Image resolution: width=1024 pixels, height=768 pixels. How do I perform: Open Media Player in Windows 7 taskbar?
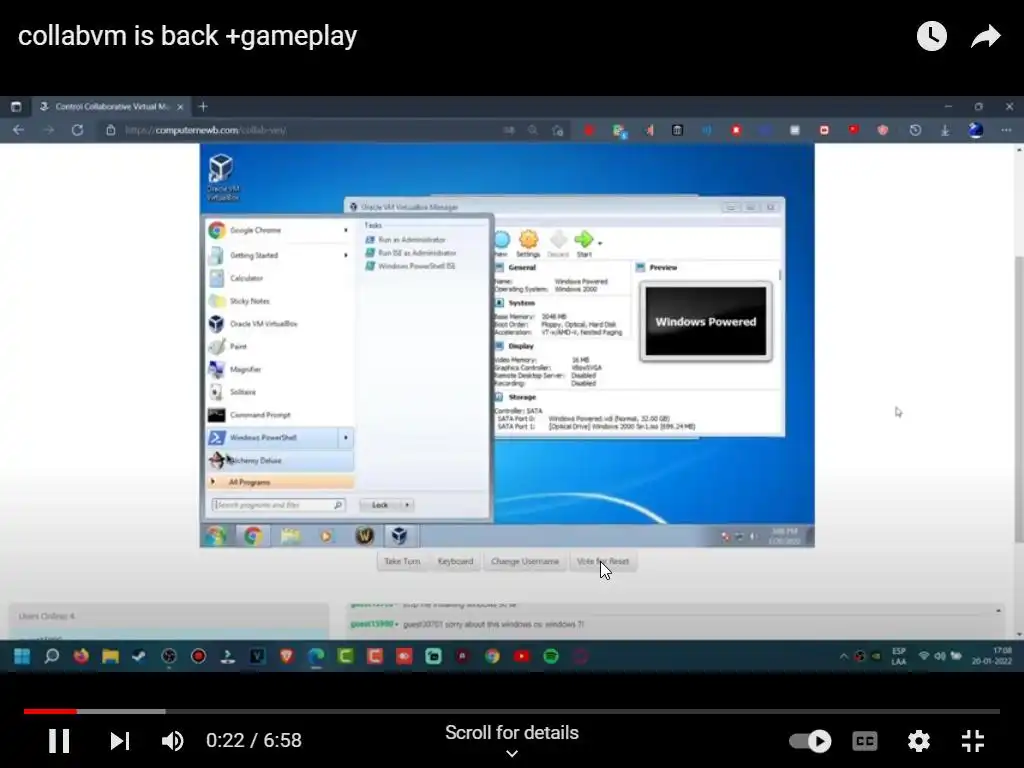[326, 536]
